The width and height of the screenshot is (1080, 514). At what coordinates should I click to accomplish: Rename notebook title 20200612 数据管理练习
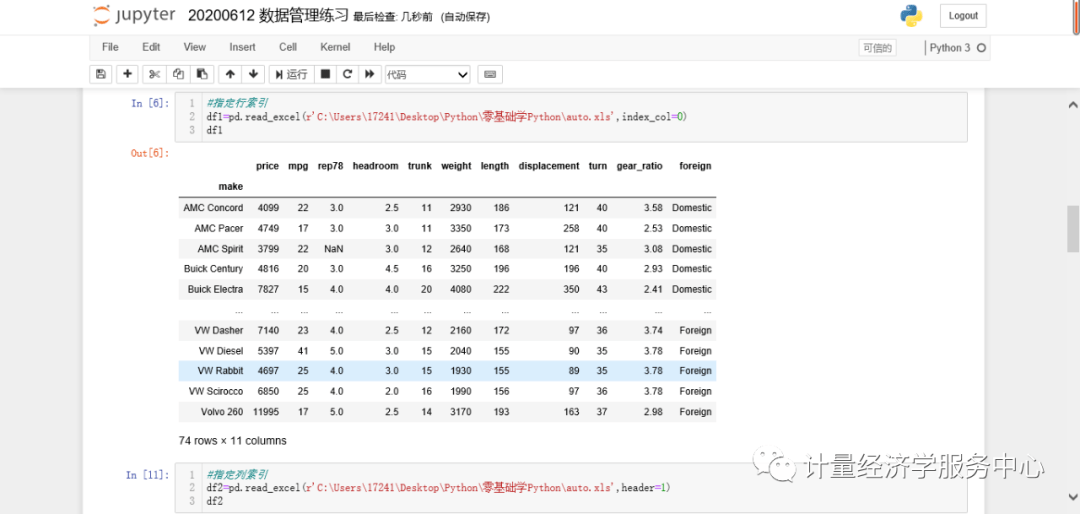[x=268, y=16]
